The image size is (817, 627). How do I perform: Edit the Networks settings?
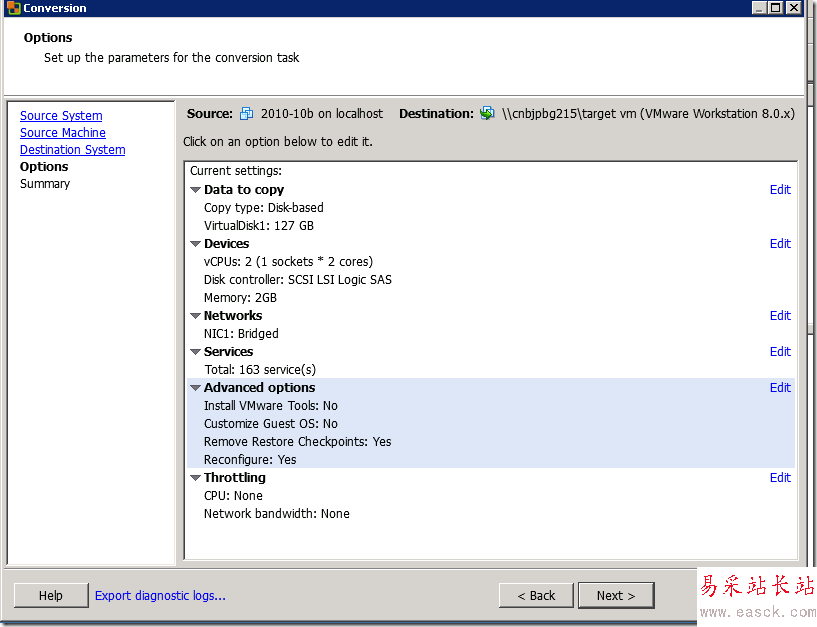click(780, 316)
